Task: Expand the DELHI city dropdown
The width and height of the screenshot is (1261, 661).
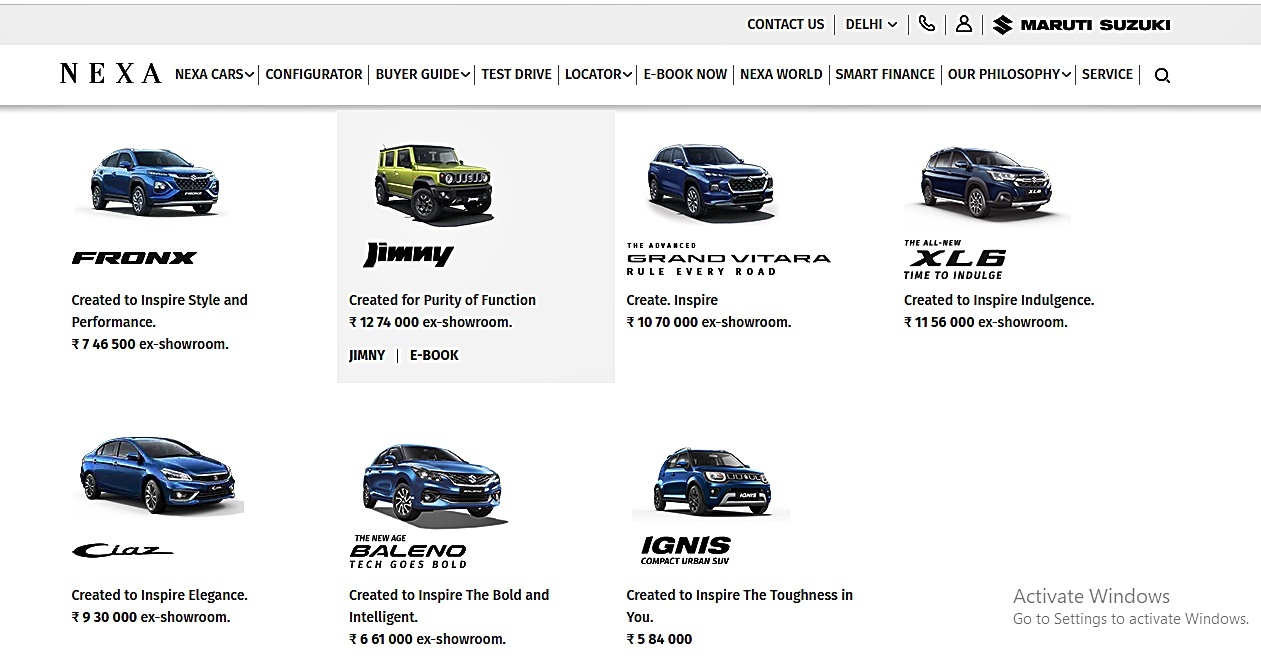Action: [x=871, y=24]
